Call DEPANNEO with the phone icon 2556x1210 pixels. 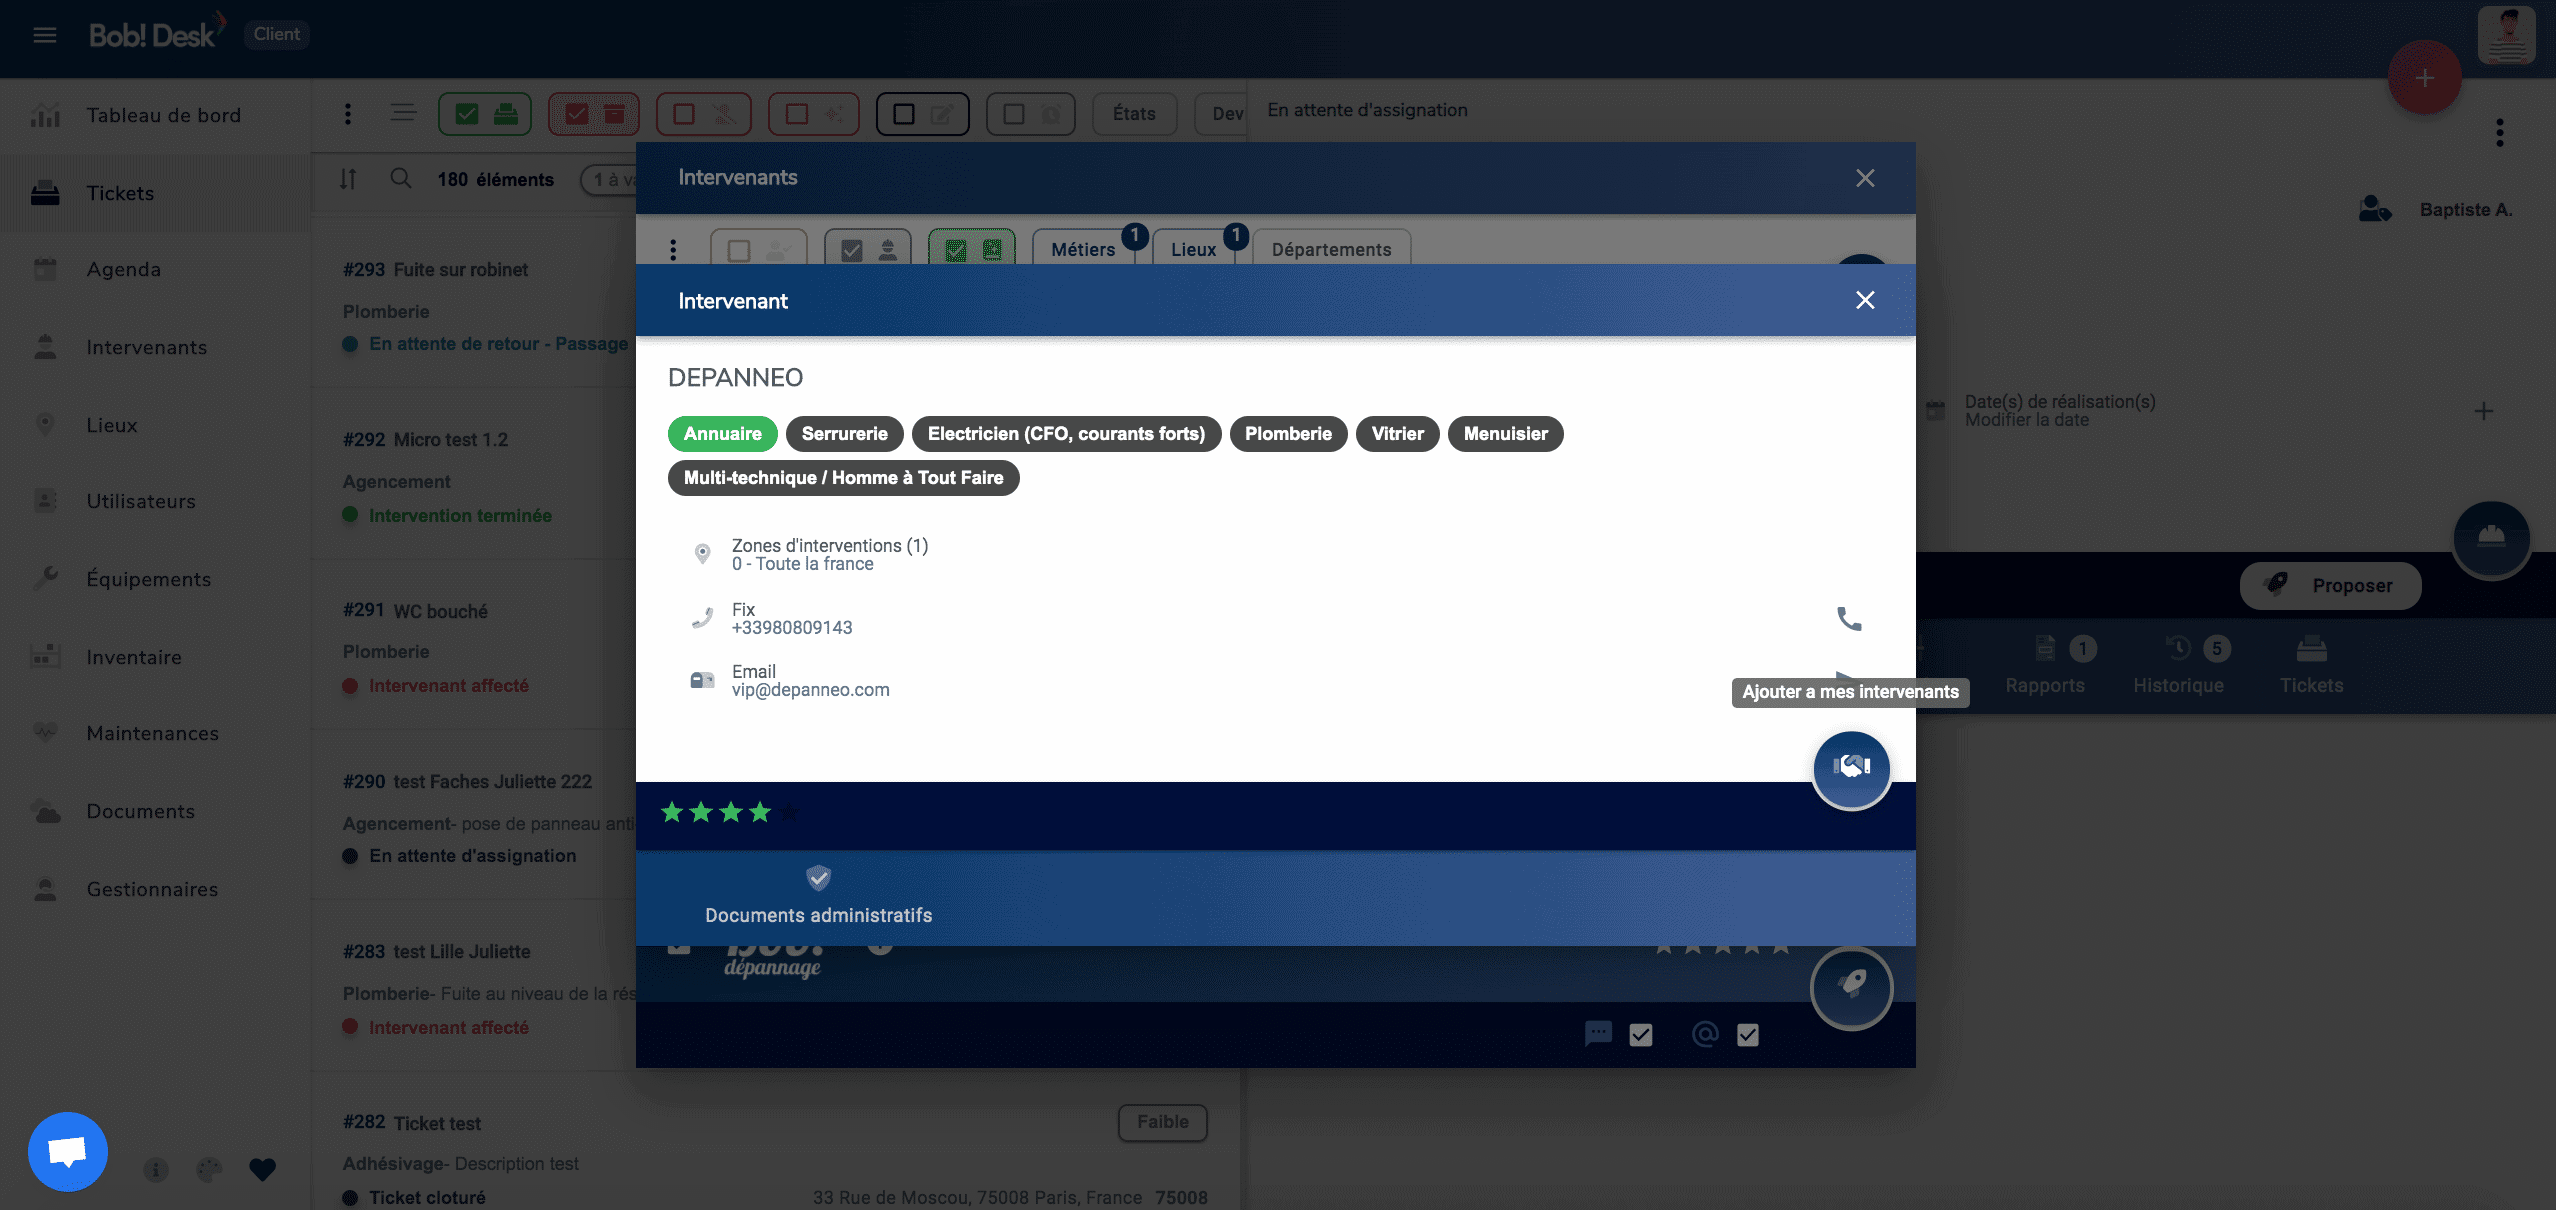1849,619
